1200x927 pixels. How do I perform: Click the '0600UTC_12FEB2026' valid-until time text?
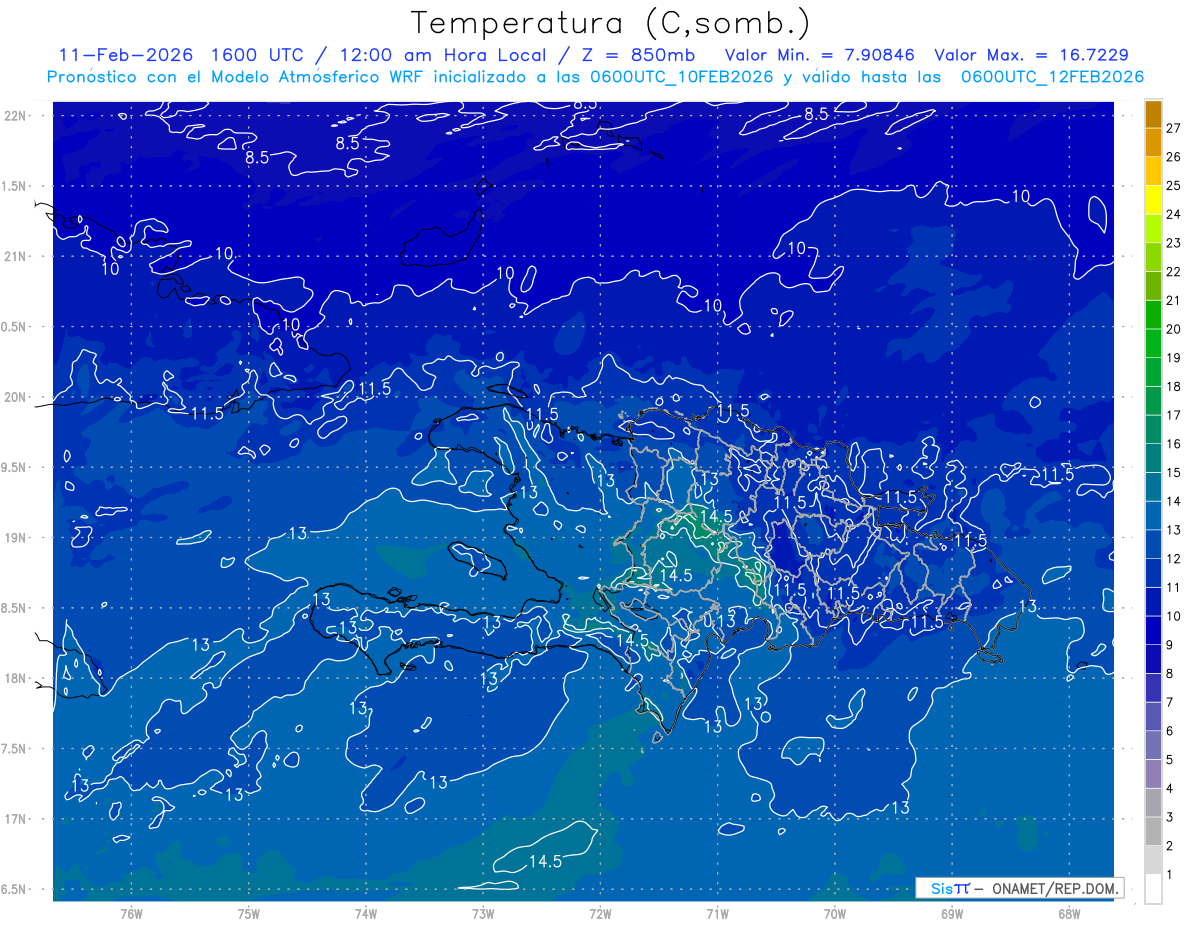[x=1052, y=77]
